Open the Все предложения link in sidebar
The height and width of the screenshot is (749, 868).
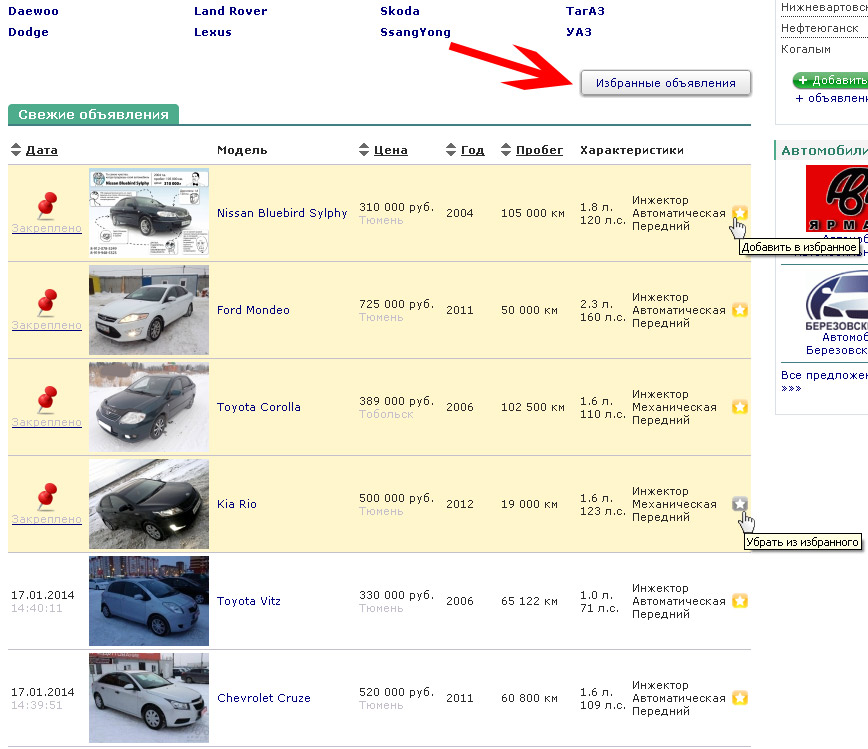pyautogui.click(x=824, y=381)
